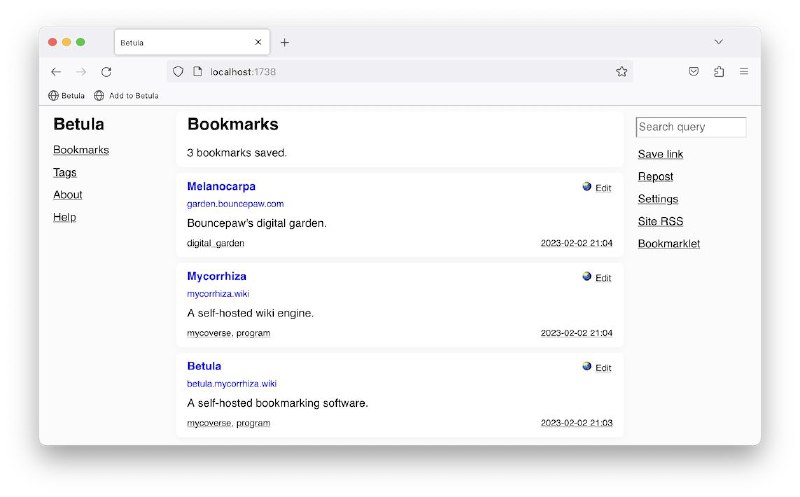Viewport: 800px width, 497px height.
Task: Open the hamburger application menu
Action: tap(744, 71)
